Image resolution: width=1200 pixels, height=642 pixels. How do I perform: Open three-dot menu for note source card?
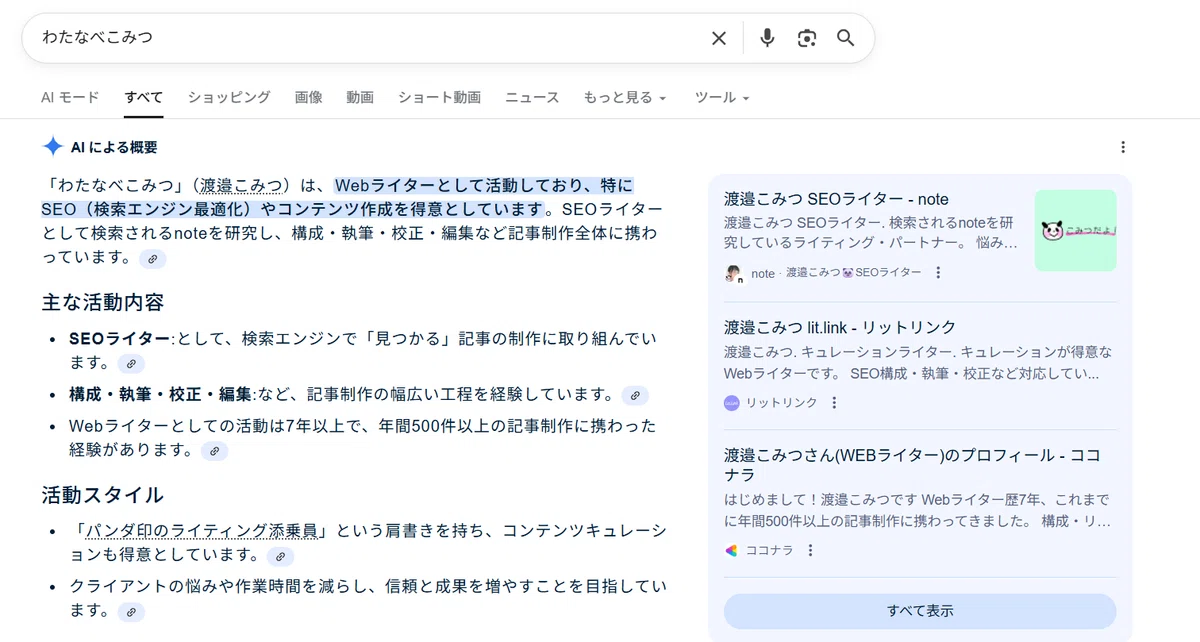[938, 272]
